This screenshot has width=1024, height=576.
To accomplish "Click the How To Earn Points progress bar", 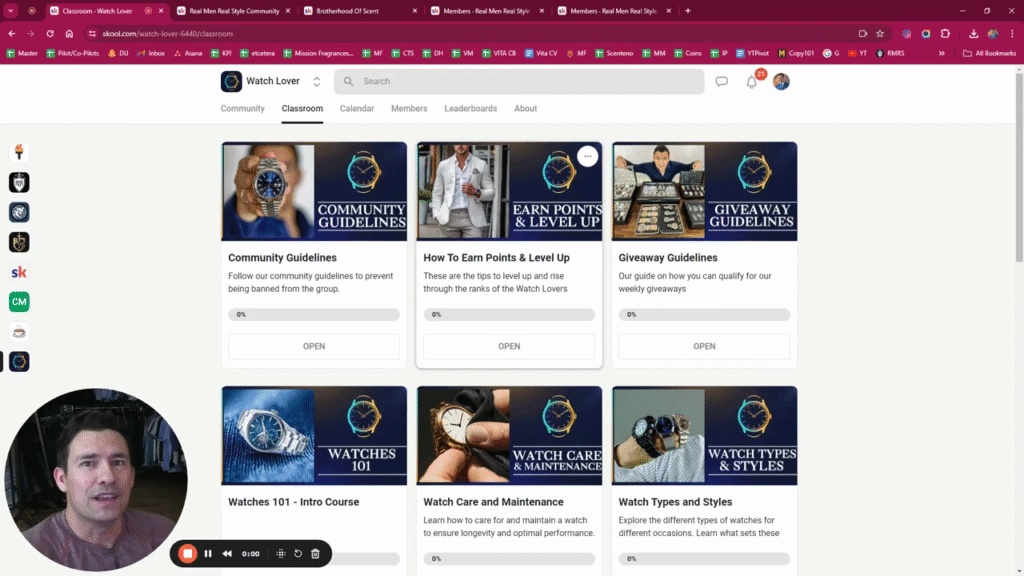I will click(509, 315).
